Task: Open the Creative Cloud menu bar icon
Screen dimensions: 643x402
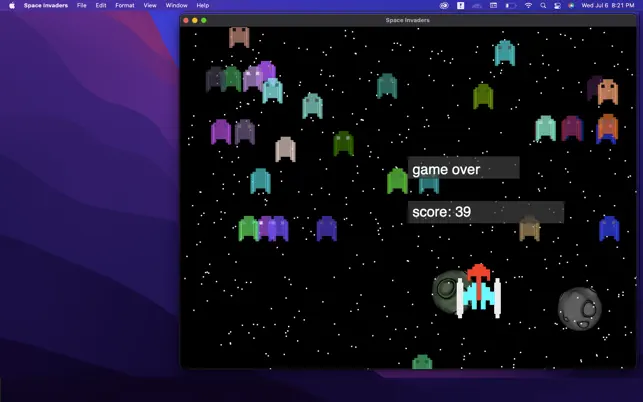Action: (444, 5)
